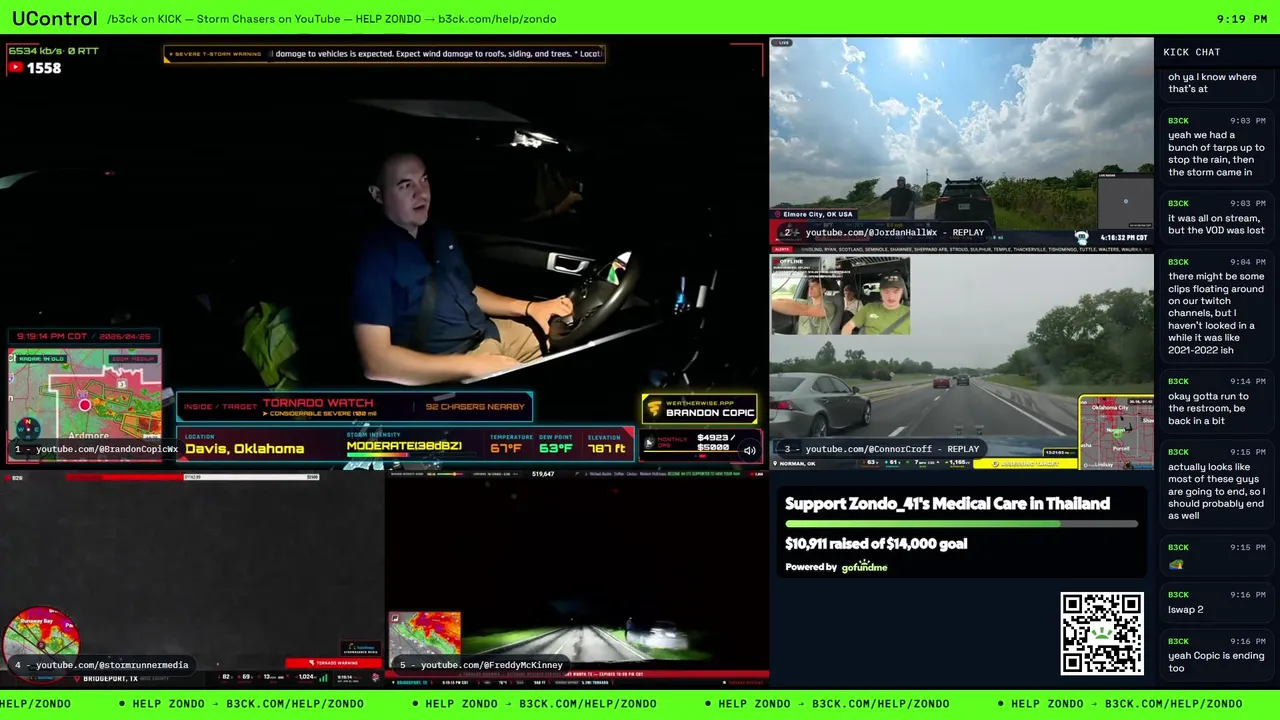Select stream 3 youtube.com/@ConnorCroff REPLAY label
The width and height of the screenshot is (1280, 720).
click(881, 449)
